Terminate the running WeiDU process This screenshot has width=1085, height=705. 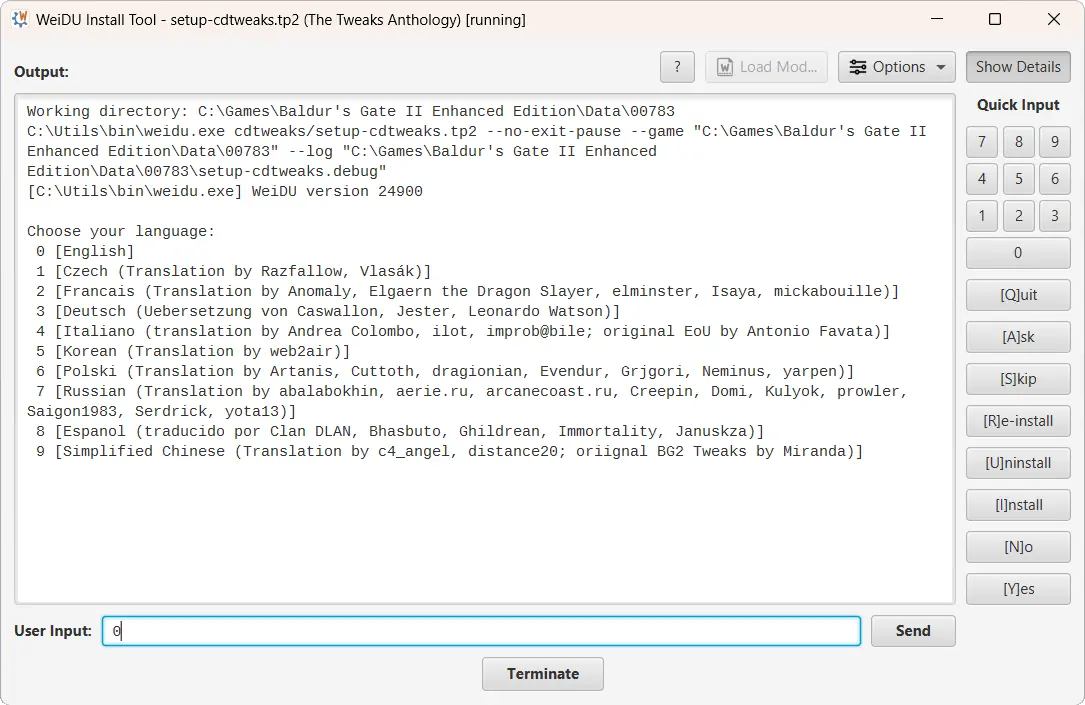[x=542, y=674]
